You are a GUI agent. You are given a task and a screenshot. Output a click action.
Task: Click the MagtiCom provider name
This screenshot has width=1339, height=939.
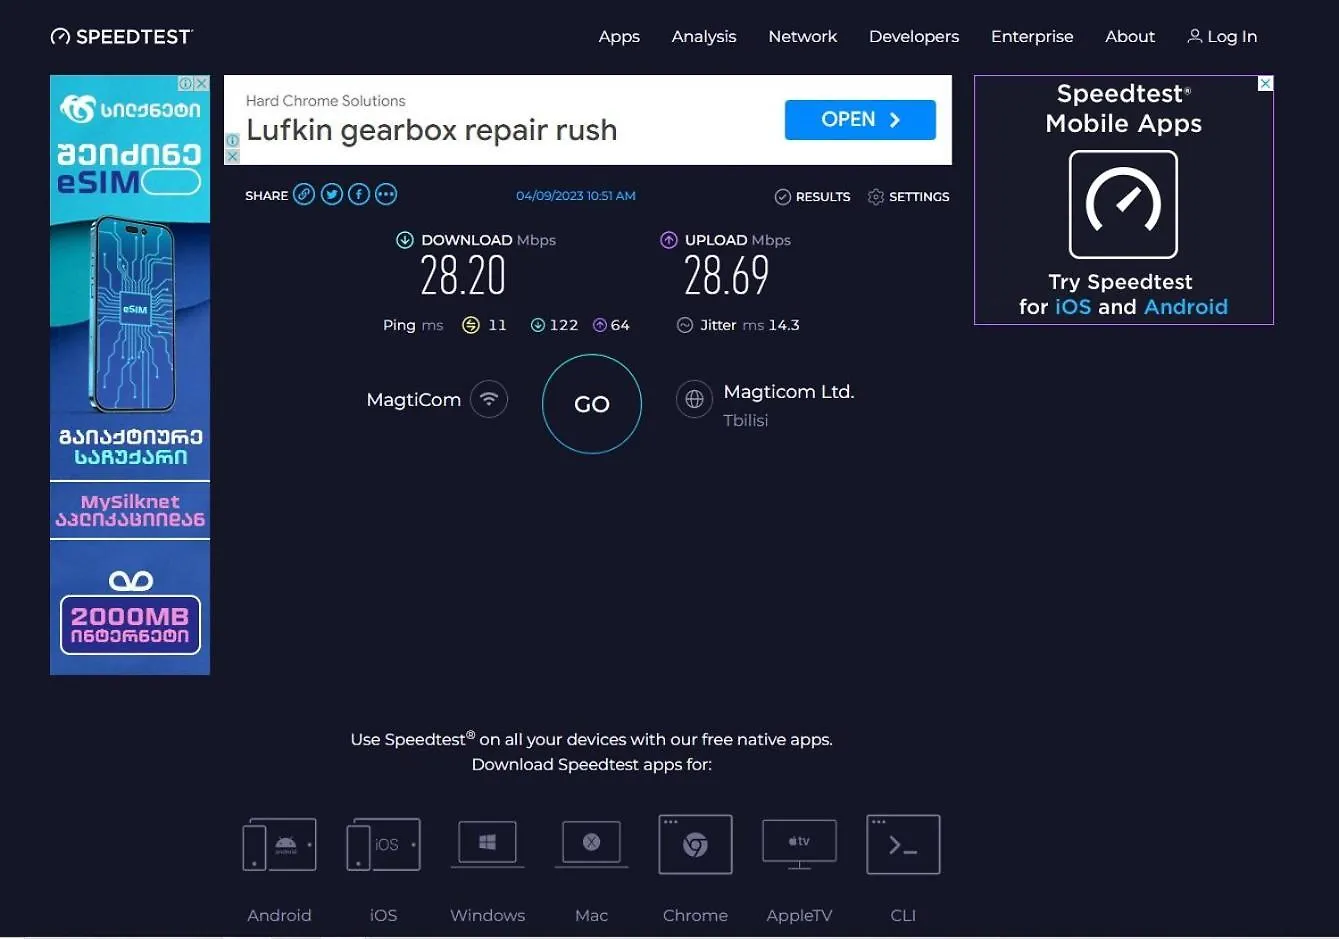[413, 400]
